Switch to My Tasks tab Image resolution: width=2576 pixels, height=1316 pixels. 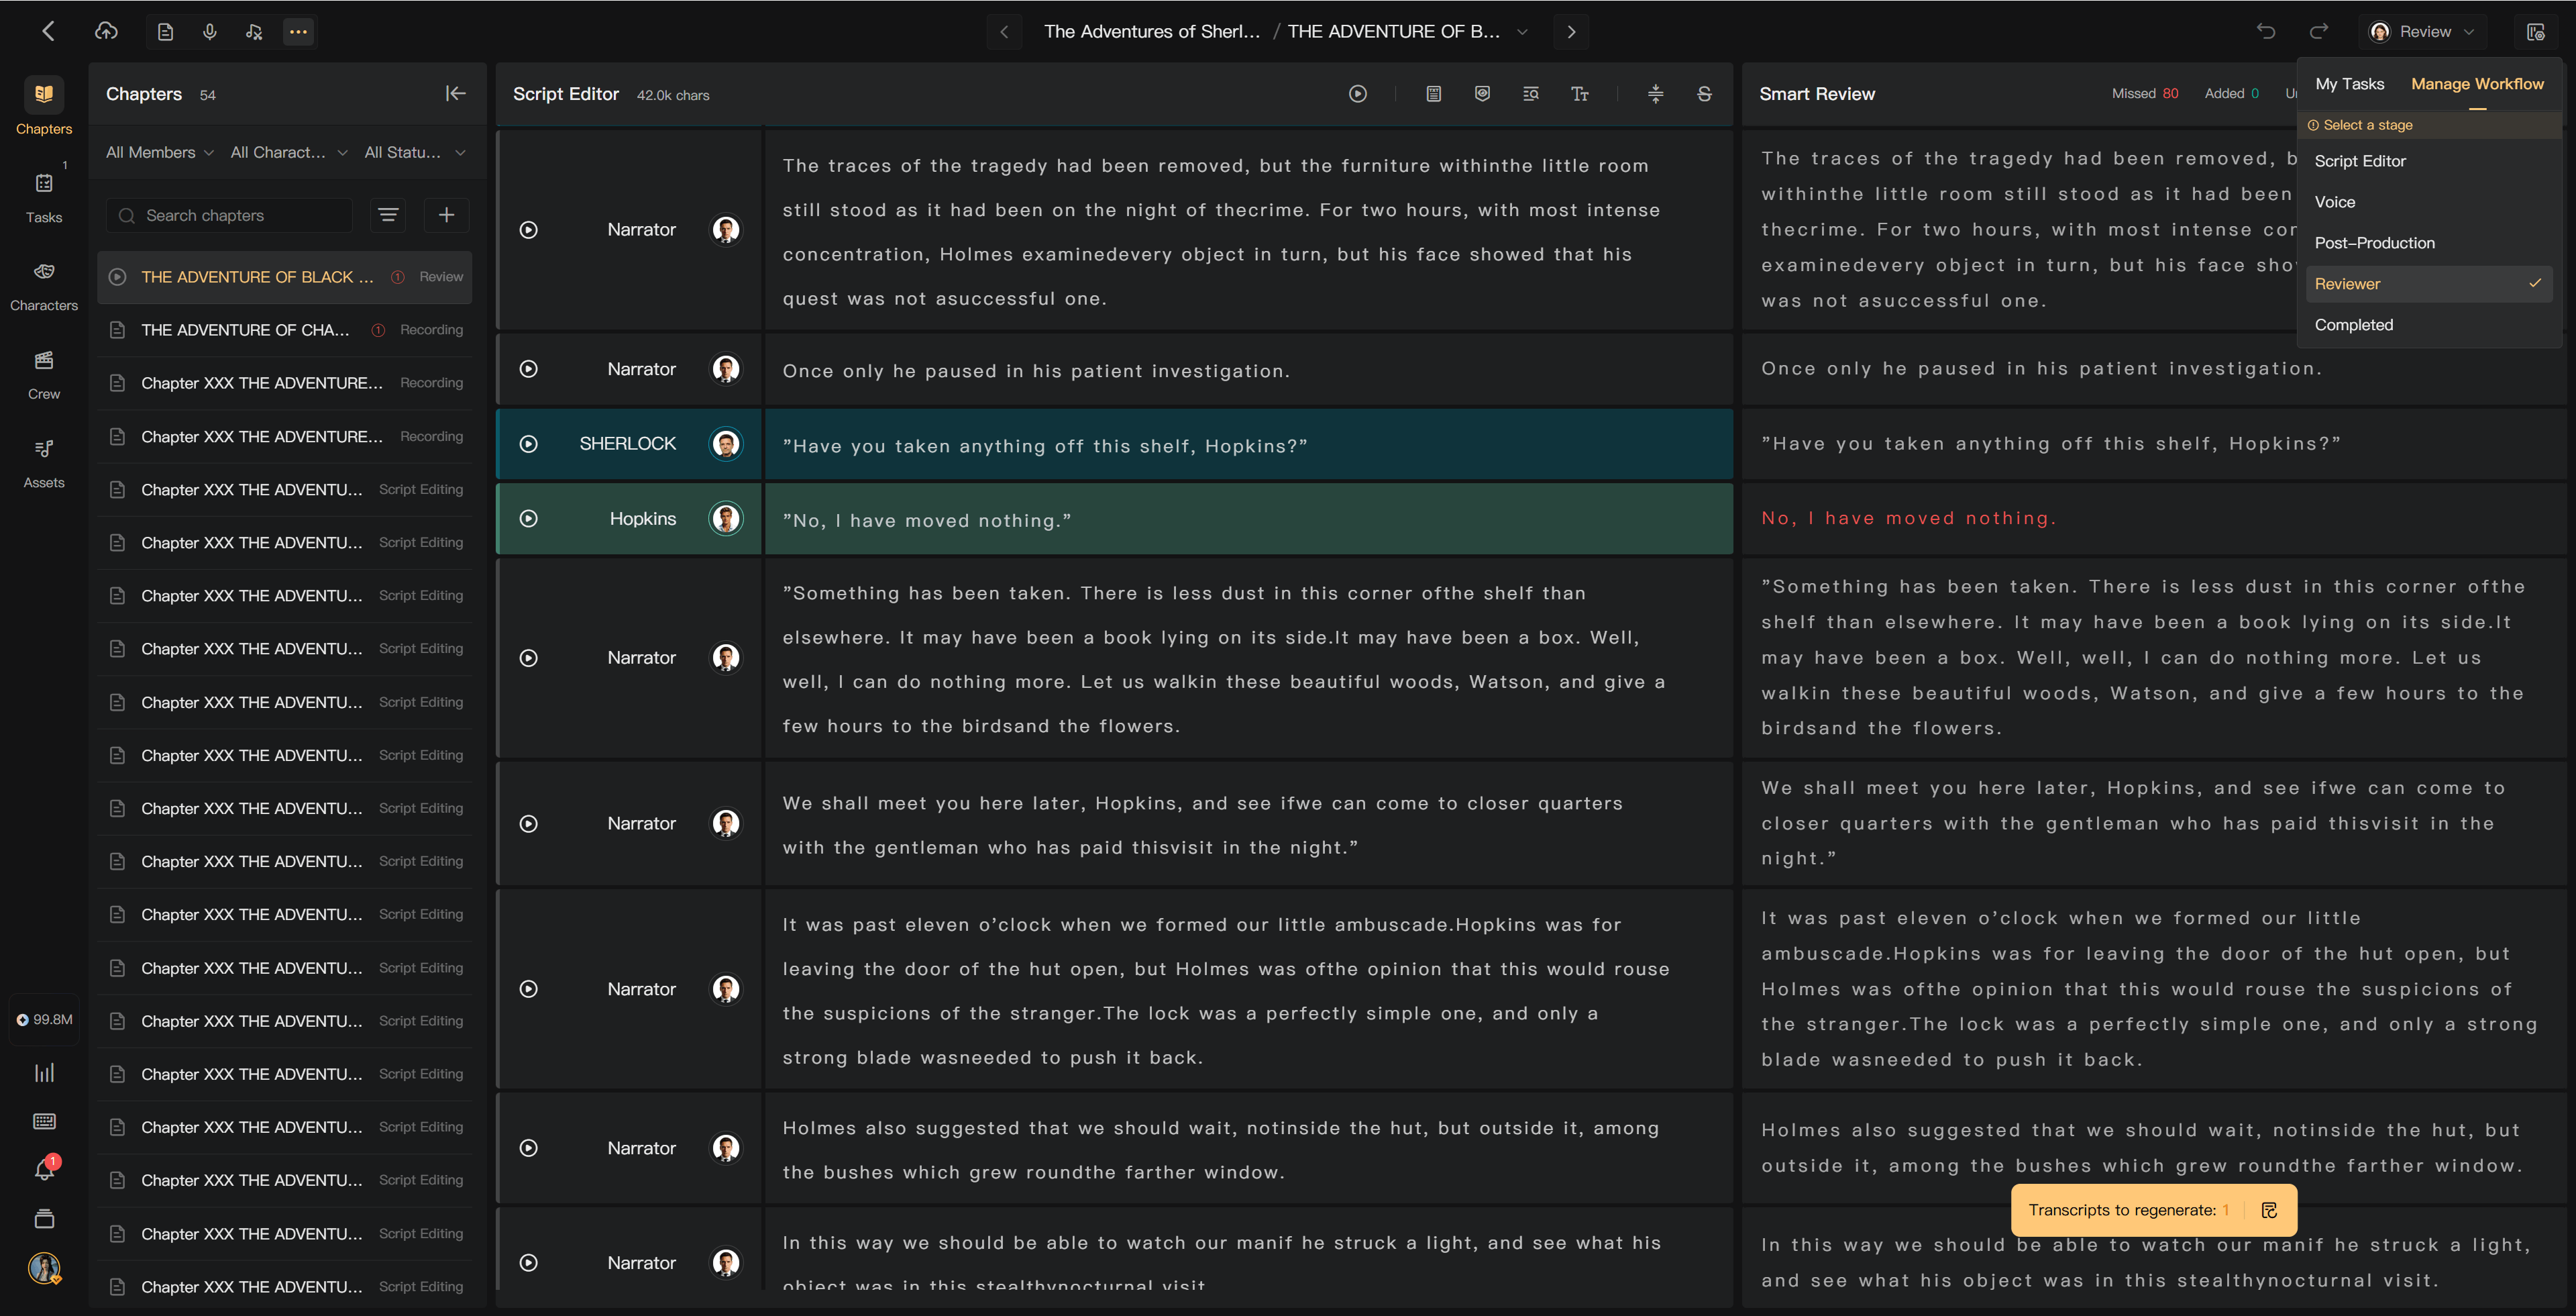pos(2349,84)
